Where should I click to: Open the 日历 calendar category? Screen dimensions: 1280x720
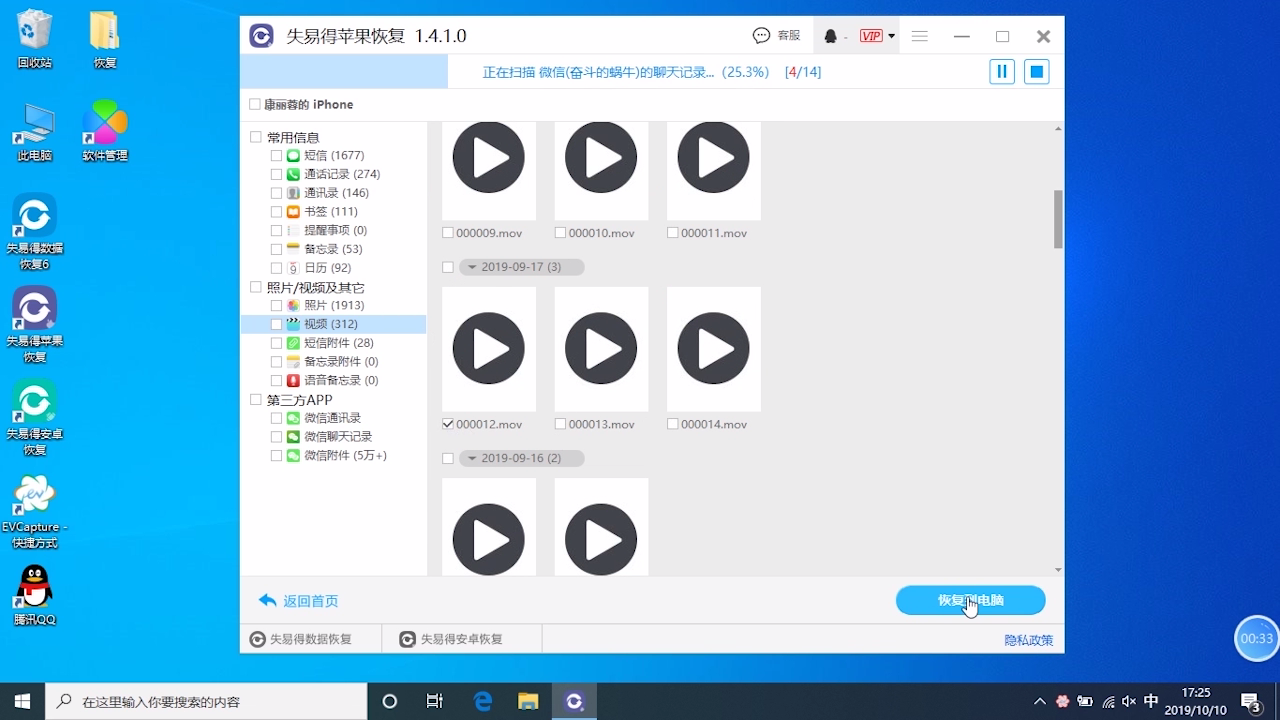pyautogui.click(x=327, y=268)
